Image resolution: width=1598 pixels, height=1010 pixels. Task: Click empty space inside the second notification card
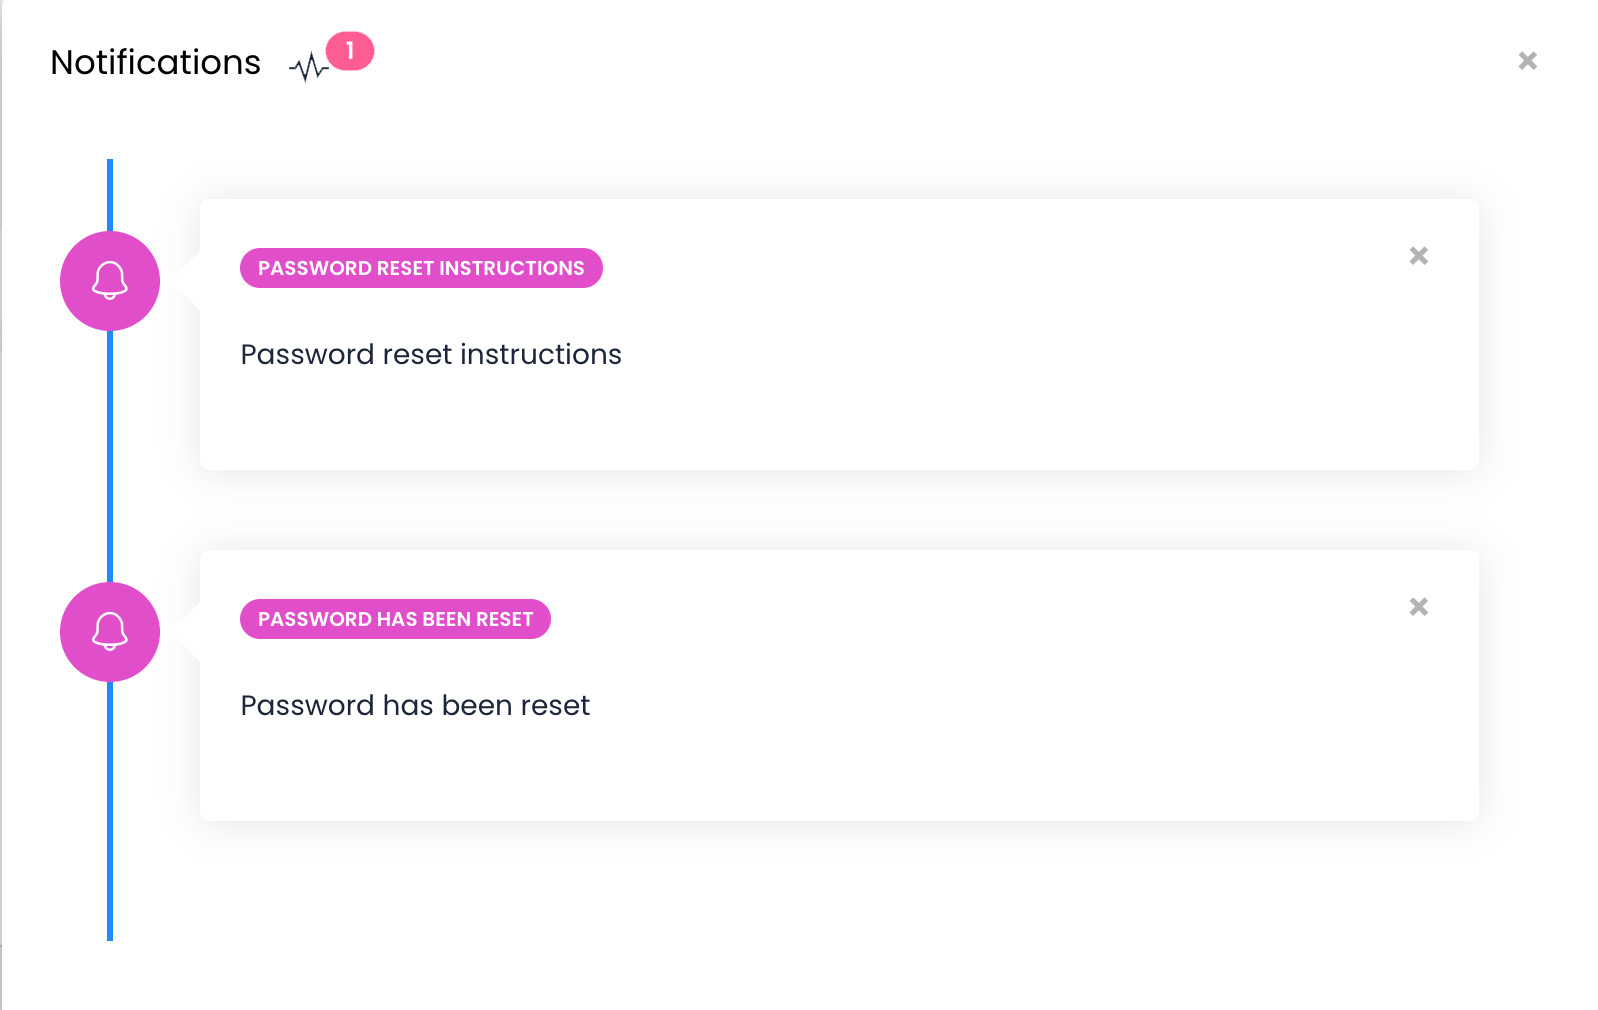pos(900,765)
